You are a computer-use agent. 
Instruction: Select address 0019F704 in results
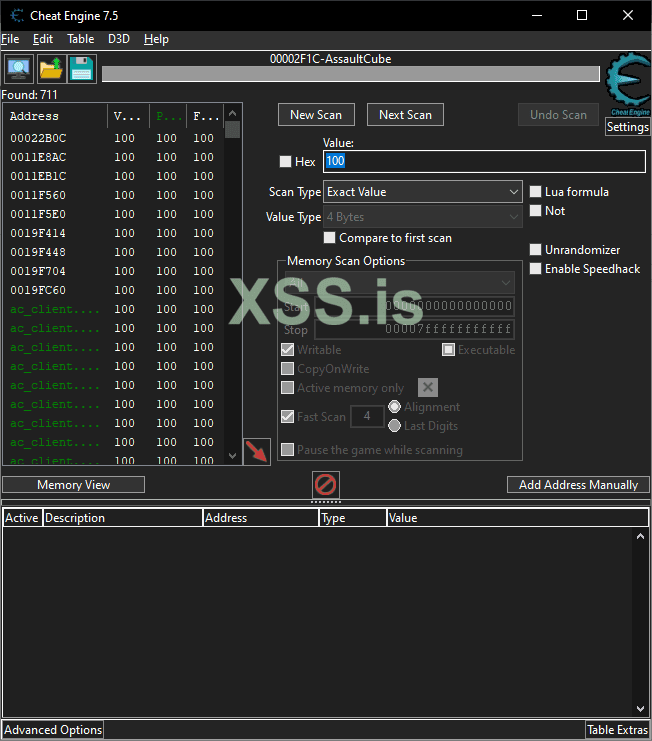click(x=38, y=271)
